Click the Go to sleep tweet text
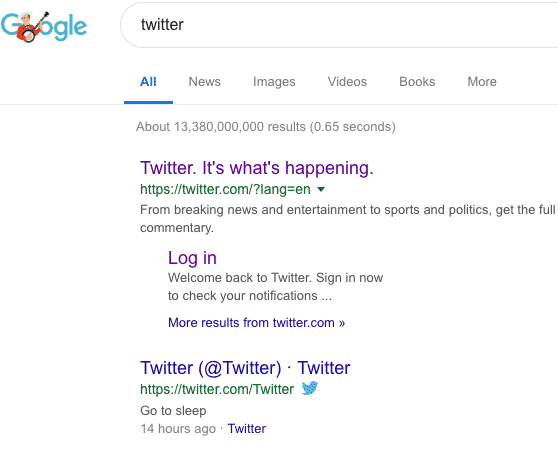This screenshot has height=449, width=558. coord(173,411)
